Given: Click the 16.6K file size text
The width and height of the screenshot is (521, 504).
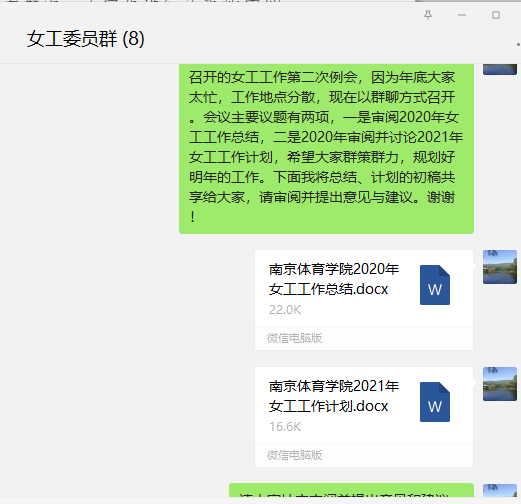Looking at the screenshot, I should tap(285, 427).
